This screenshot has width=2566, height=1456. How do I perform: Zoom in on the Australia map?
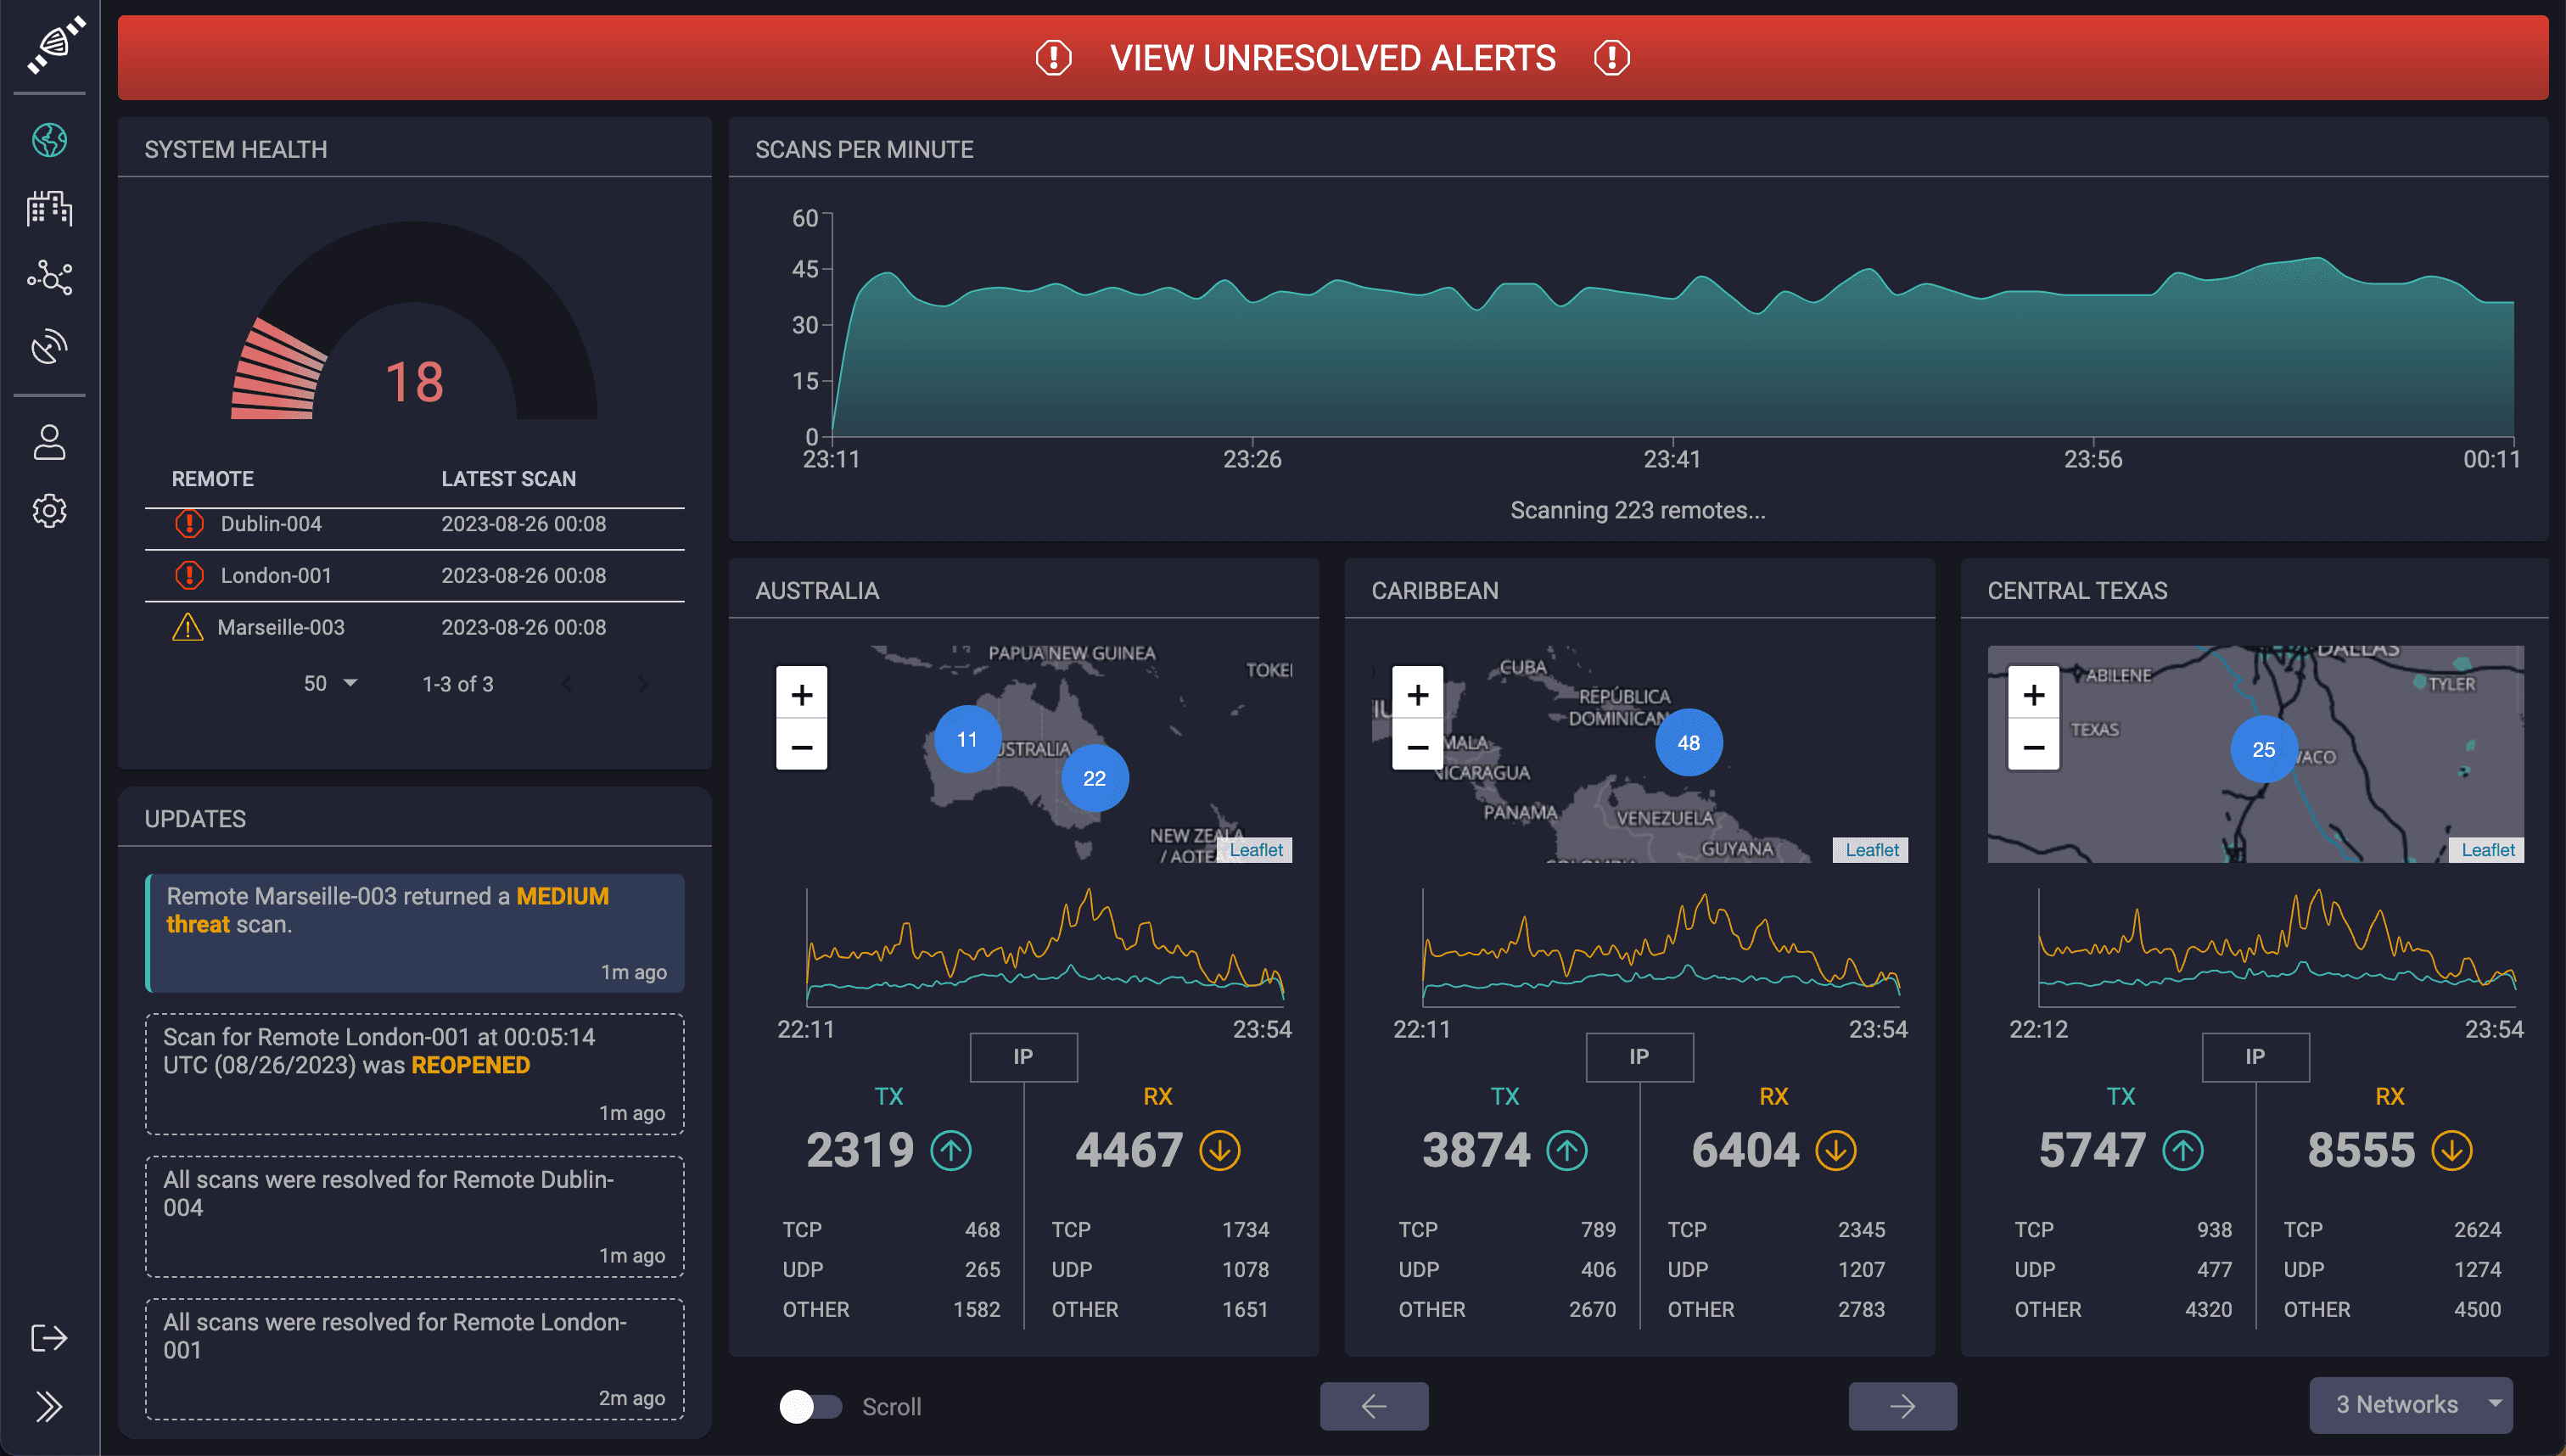click(801, 694)
